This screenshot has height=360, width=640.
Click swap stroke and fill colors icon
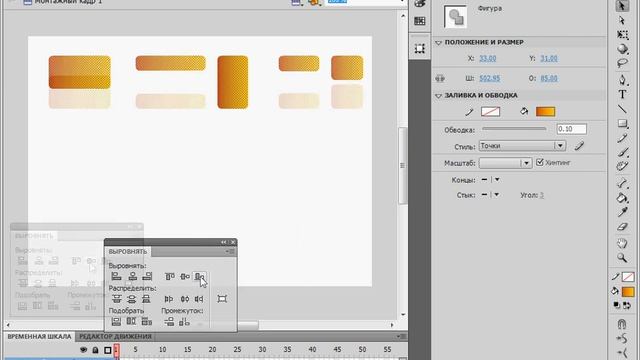point(627,305)
